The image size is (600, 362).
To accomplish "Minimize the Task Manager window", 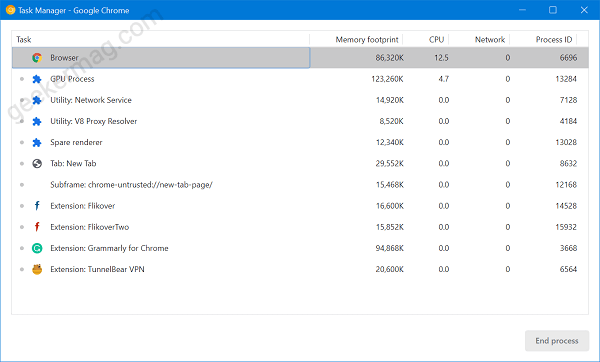I will (522, 10).
